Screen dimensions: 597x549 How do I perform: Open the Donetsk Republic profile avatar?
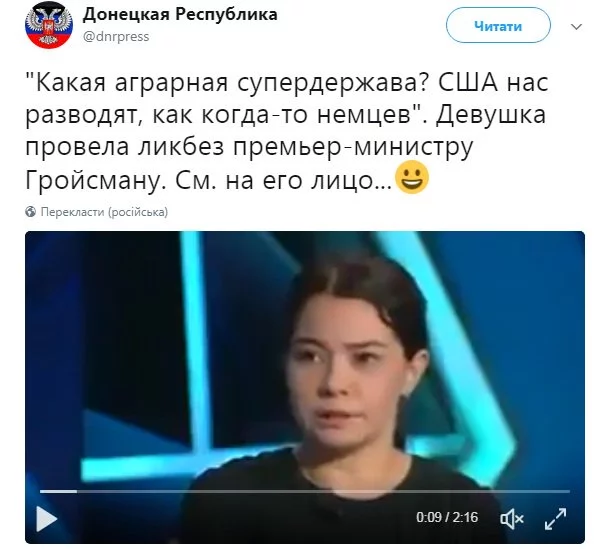click(x=48, y=25)
